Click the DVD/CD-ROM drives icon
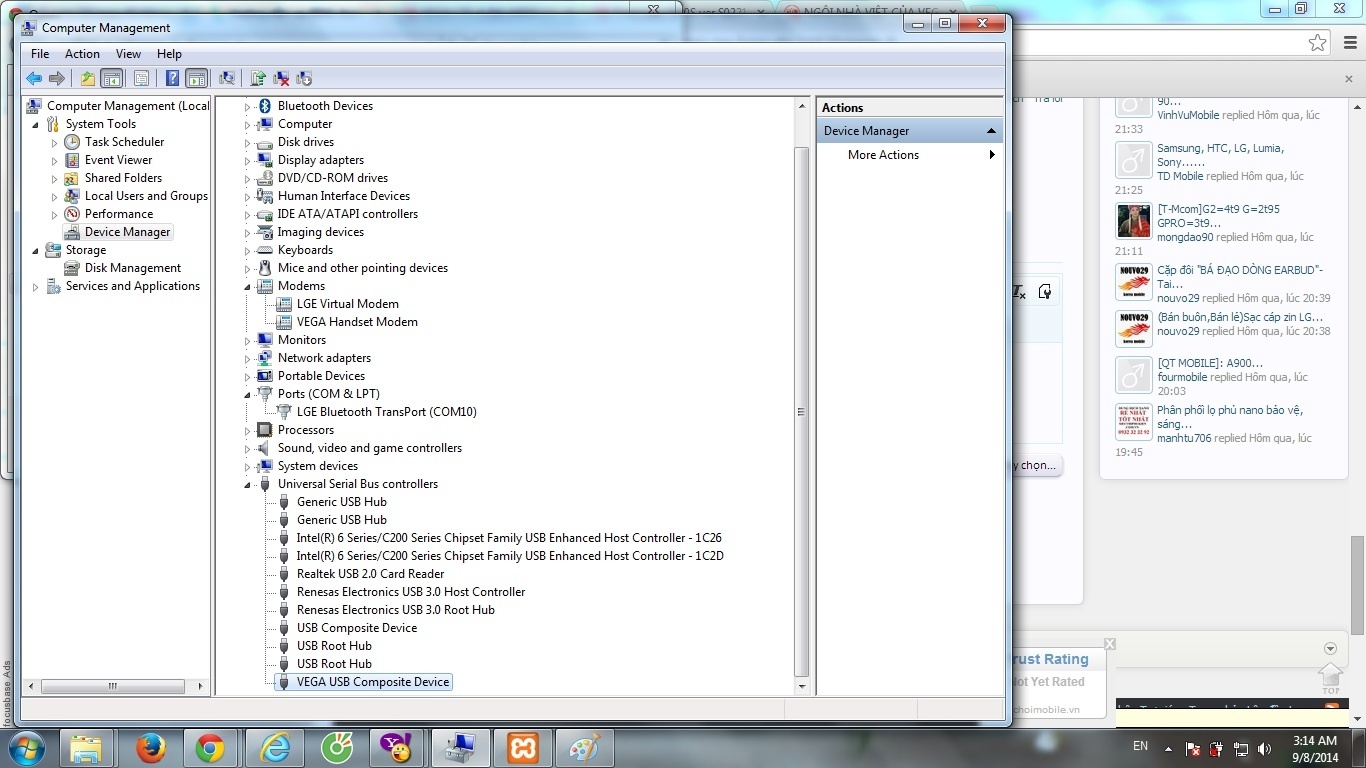 (265, 178)
